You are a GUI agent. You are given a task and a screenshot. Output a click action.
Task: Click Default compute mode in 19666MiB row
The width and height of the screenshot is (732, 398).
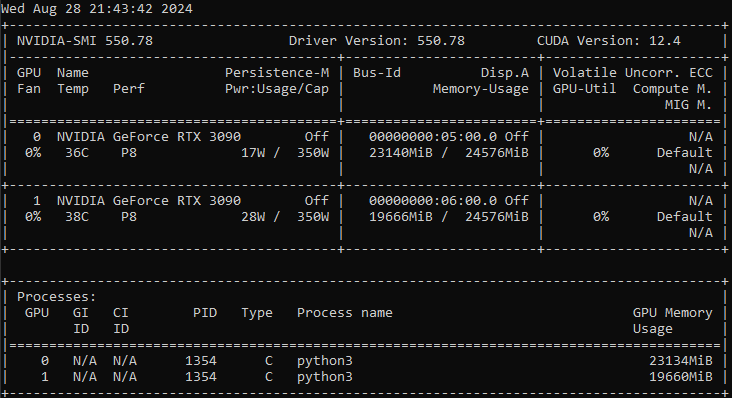685,217
